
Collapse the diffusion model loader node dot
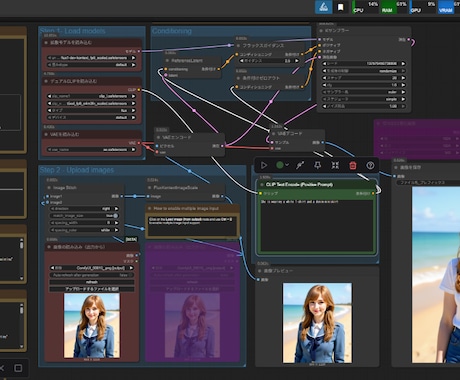pyautogui.click(x=46, y=43)
